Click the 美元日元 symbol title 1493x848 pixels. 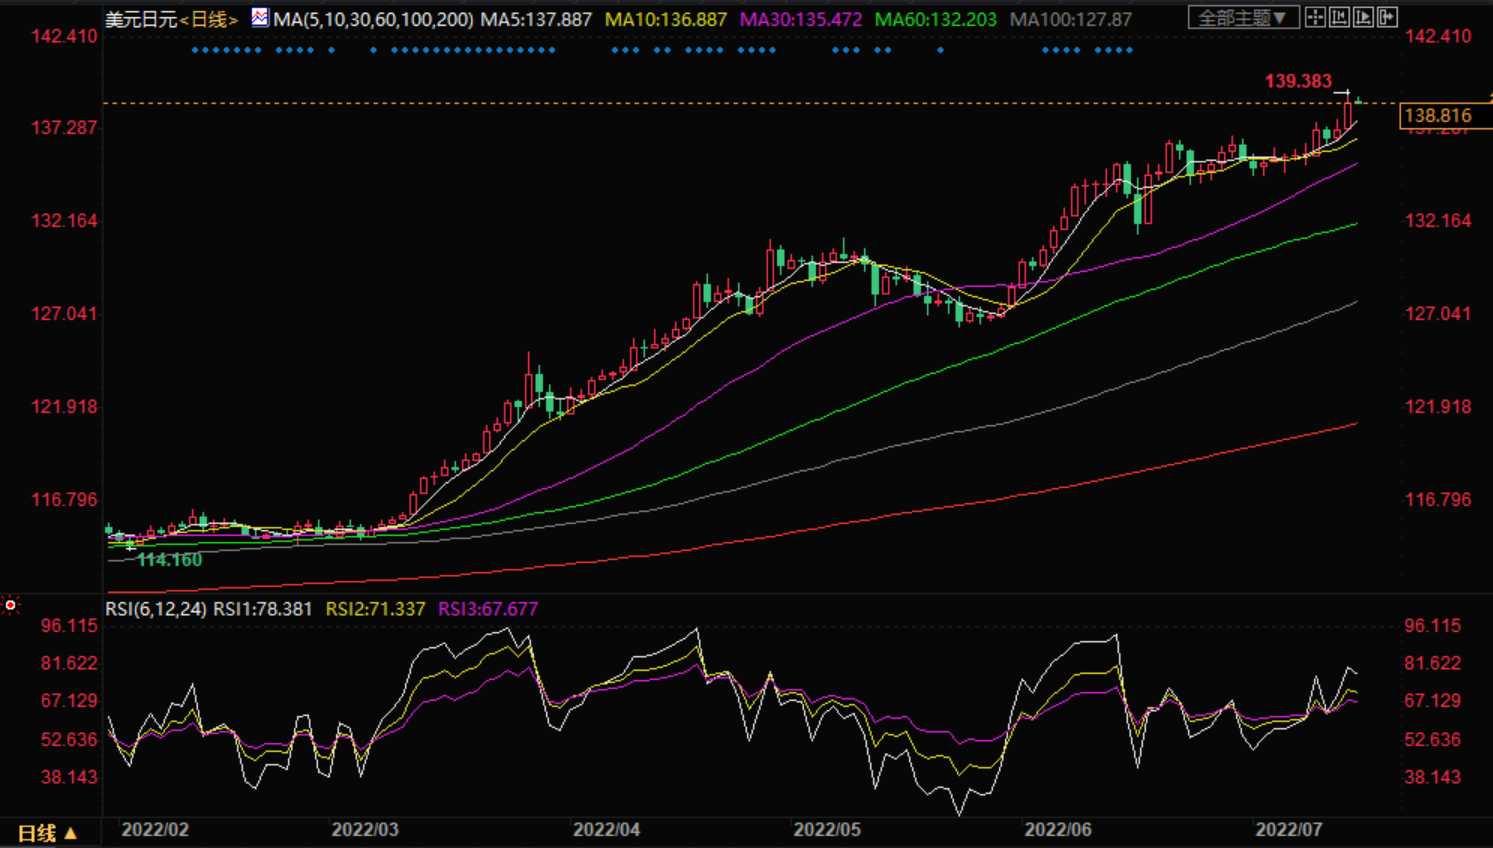pos(141,19)
